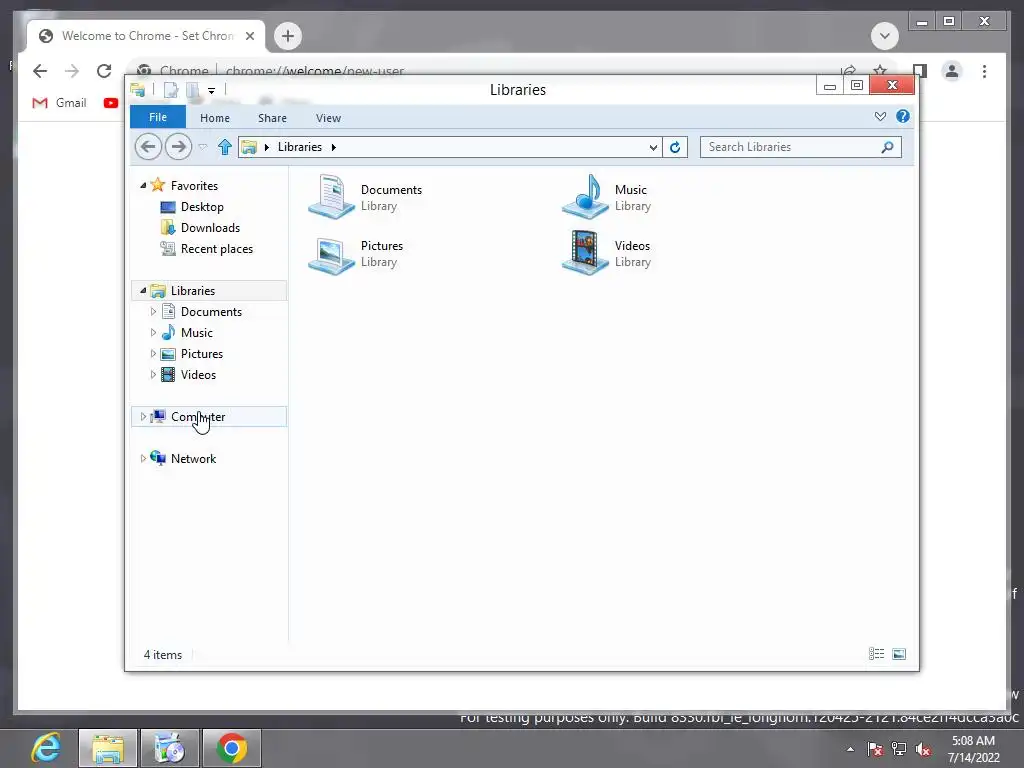
Task: Collapse the Favorites tree group
Action: [x=143, y=185]
